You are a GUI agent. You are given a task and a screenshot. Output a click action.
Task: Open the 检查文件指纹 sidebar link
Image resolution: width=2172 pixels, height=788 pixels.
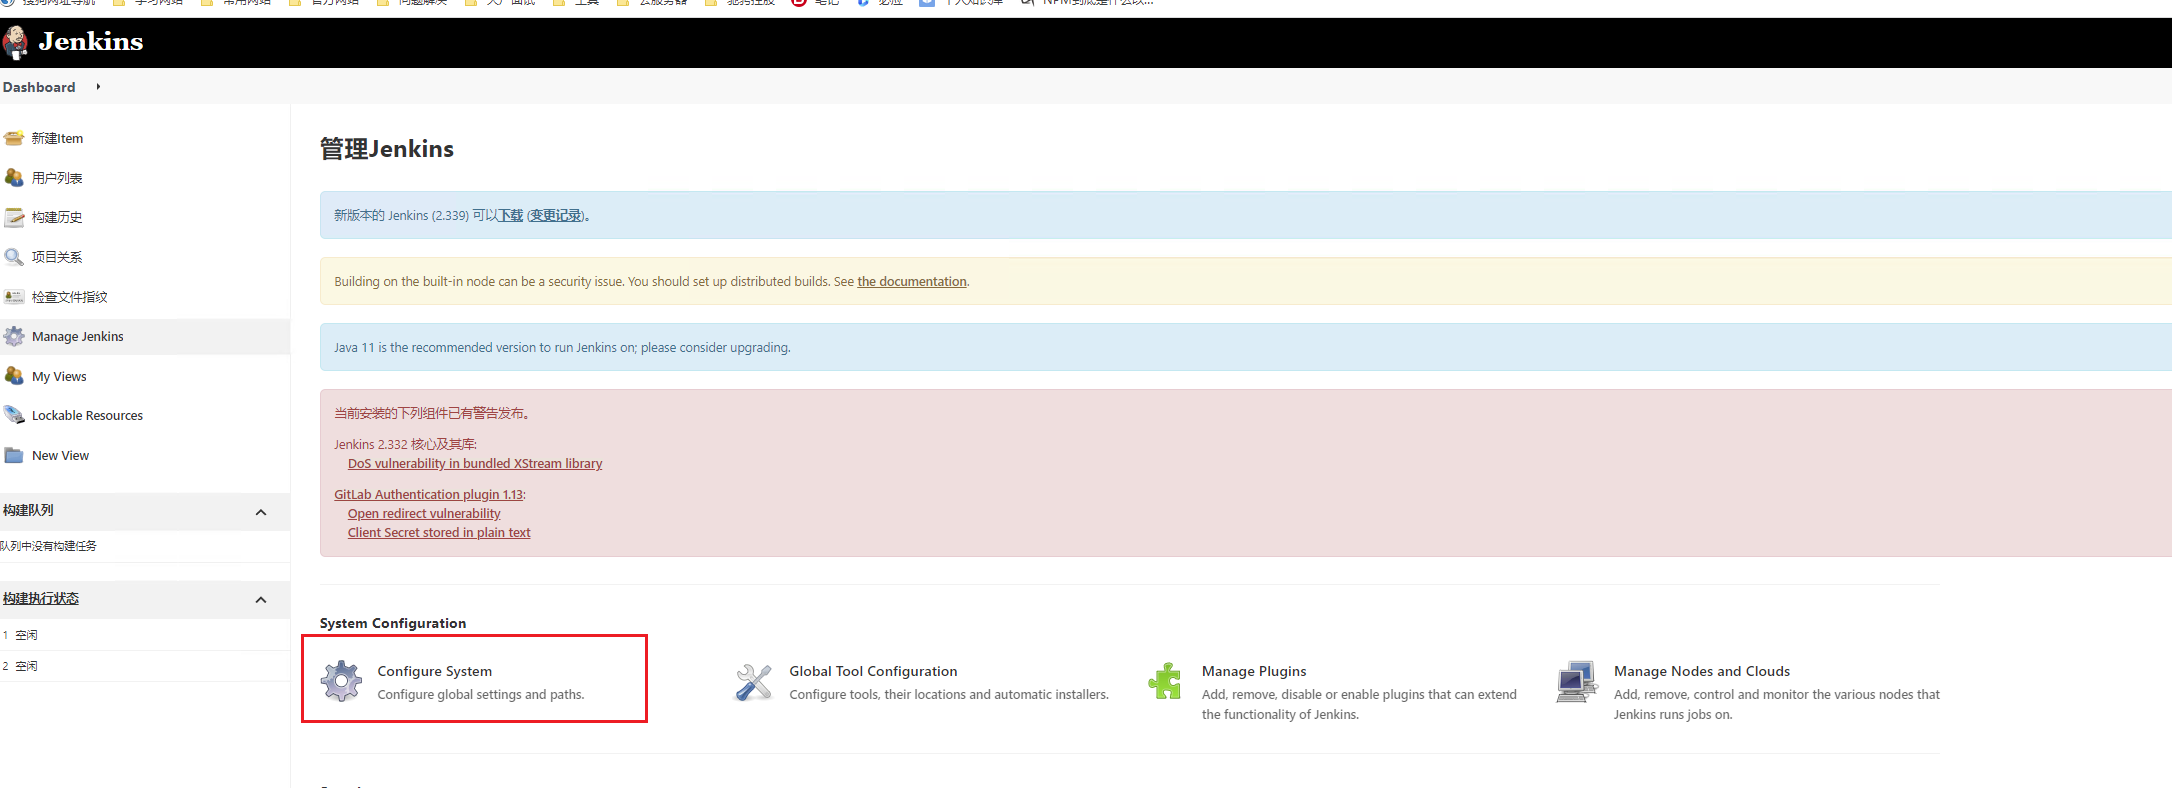click(69, 297)
